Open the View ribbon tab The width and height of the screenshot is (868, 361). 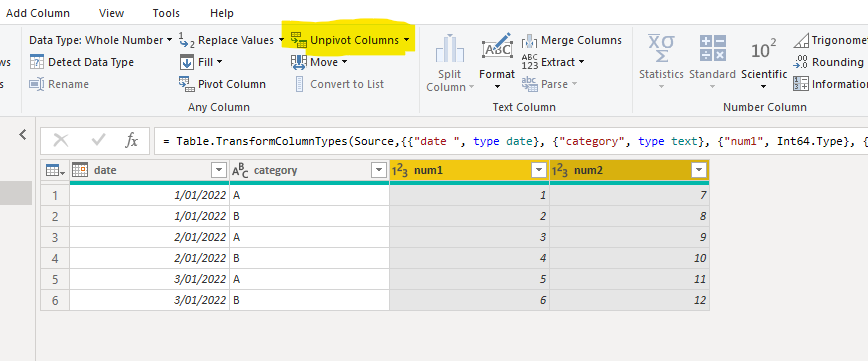111,13
